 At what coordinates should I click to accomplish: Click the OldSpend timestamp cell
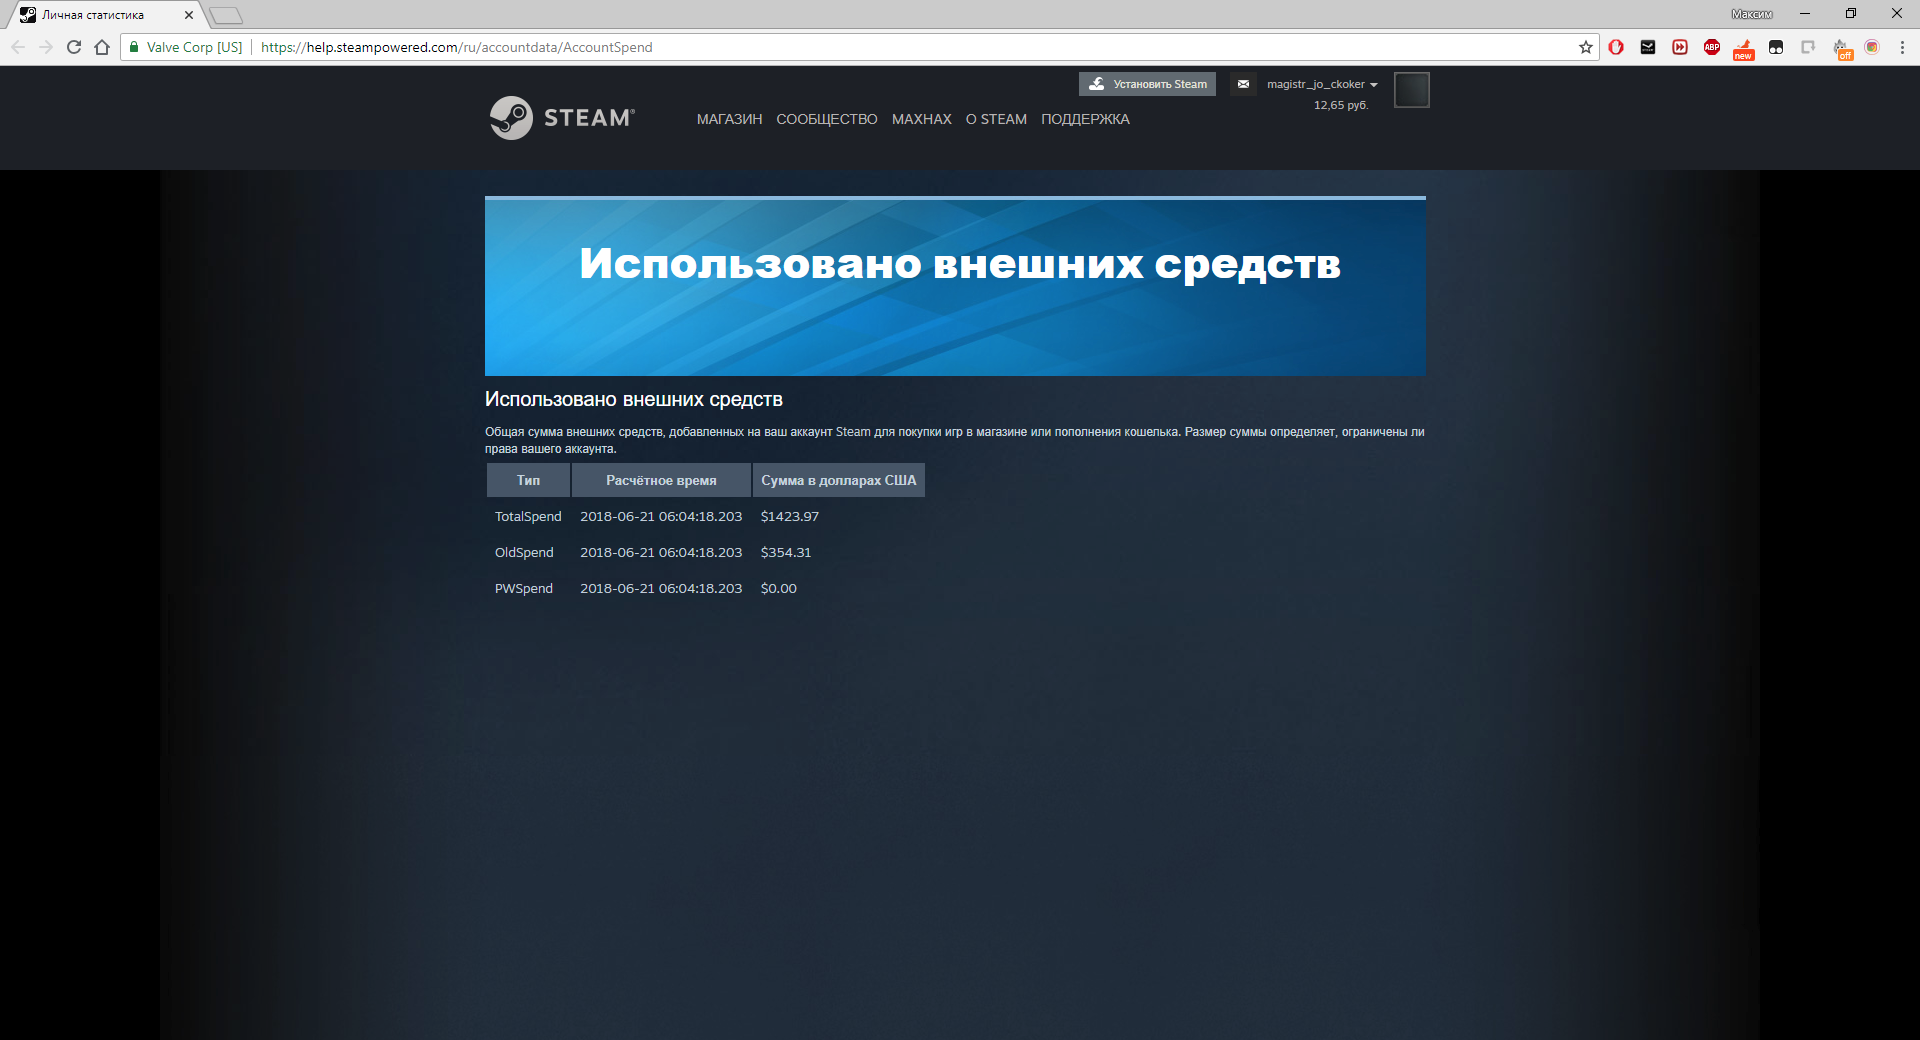[x=661, y=552]
